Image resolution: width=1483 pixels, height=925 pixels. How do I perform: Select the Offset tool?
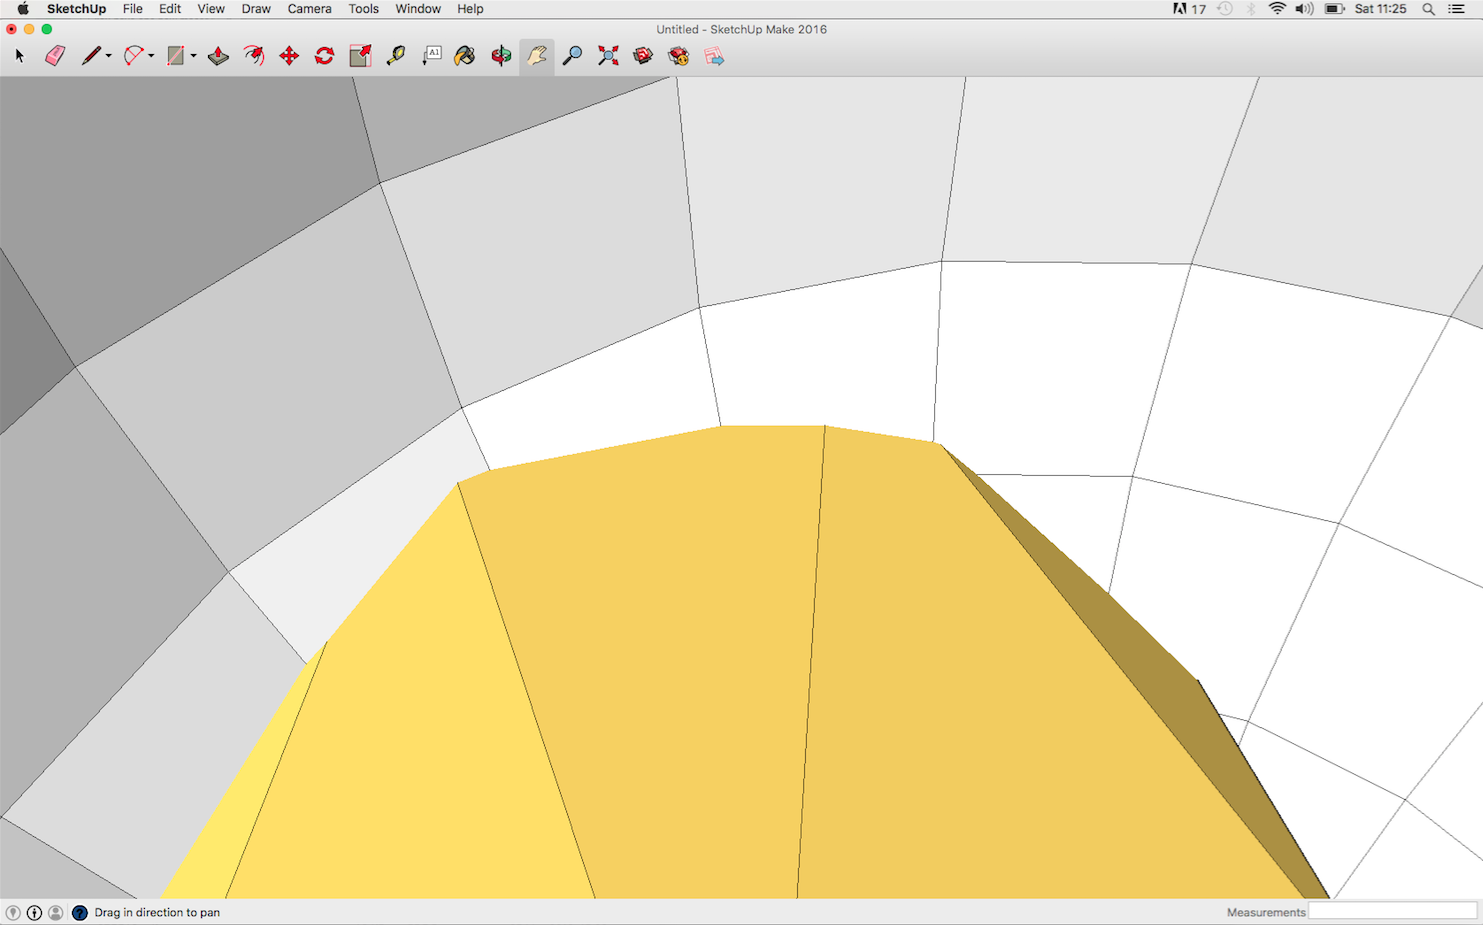tap(254, 56)
